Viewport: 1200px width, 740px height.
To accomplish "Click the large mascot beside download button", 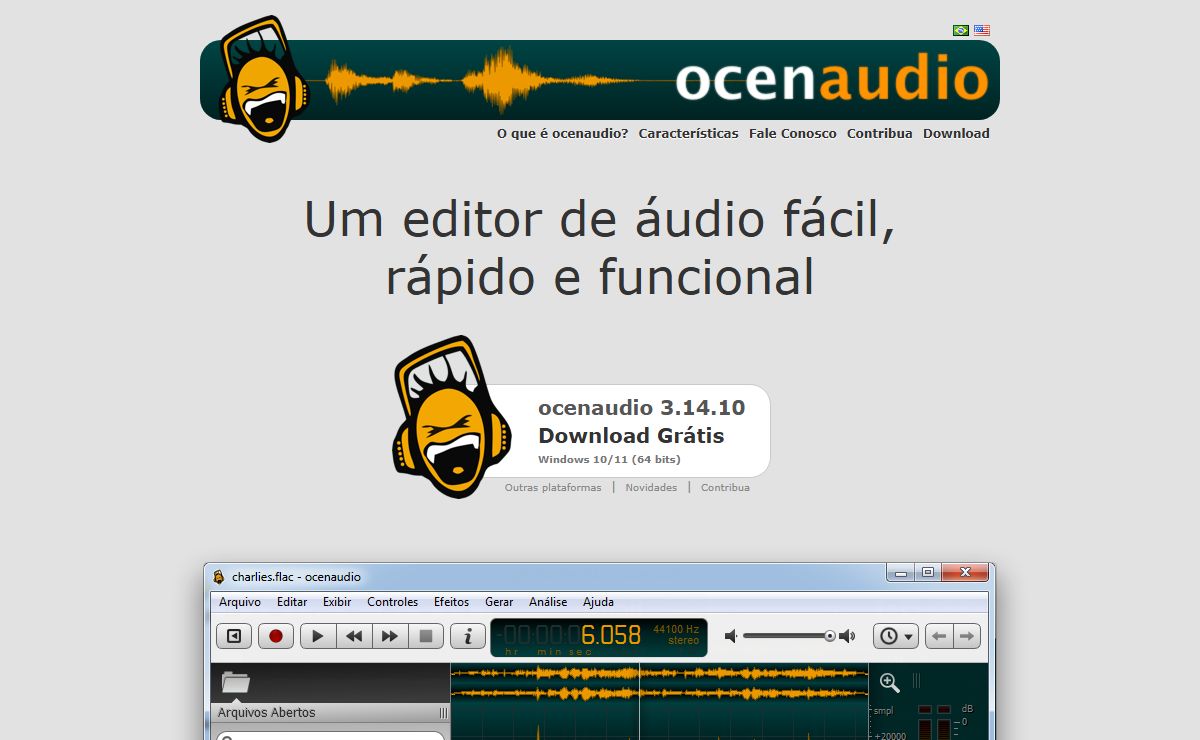I will tap(451, 417).
